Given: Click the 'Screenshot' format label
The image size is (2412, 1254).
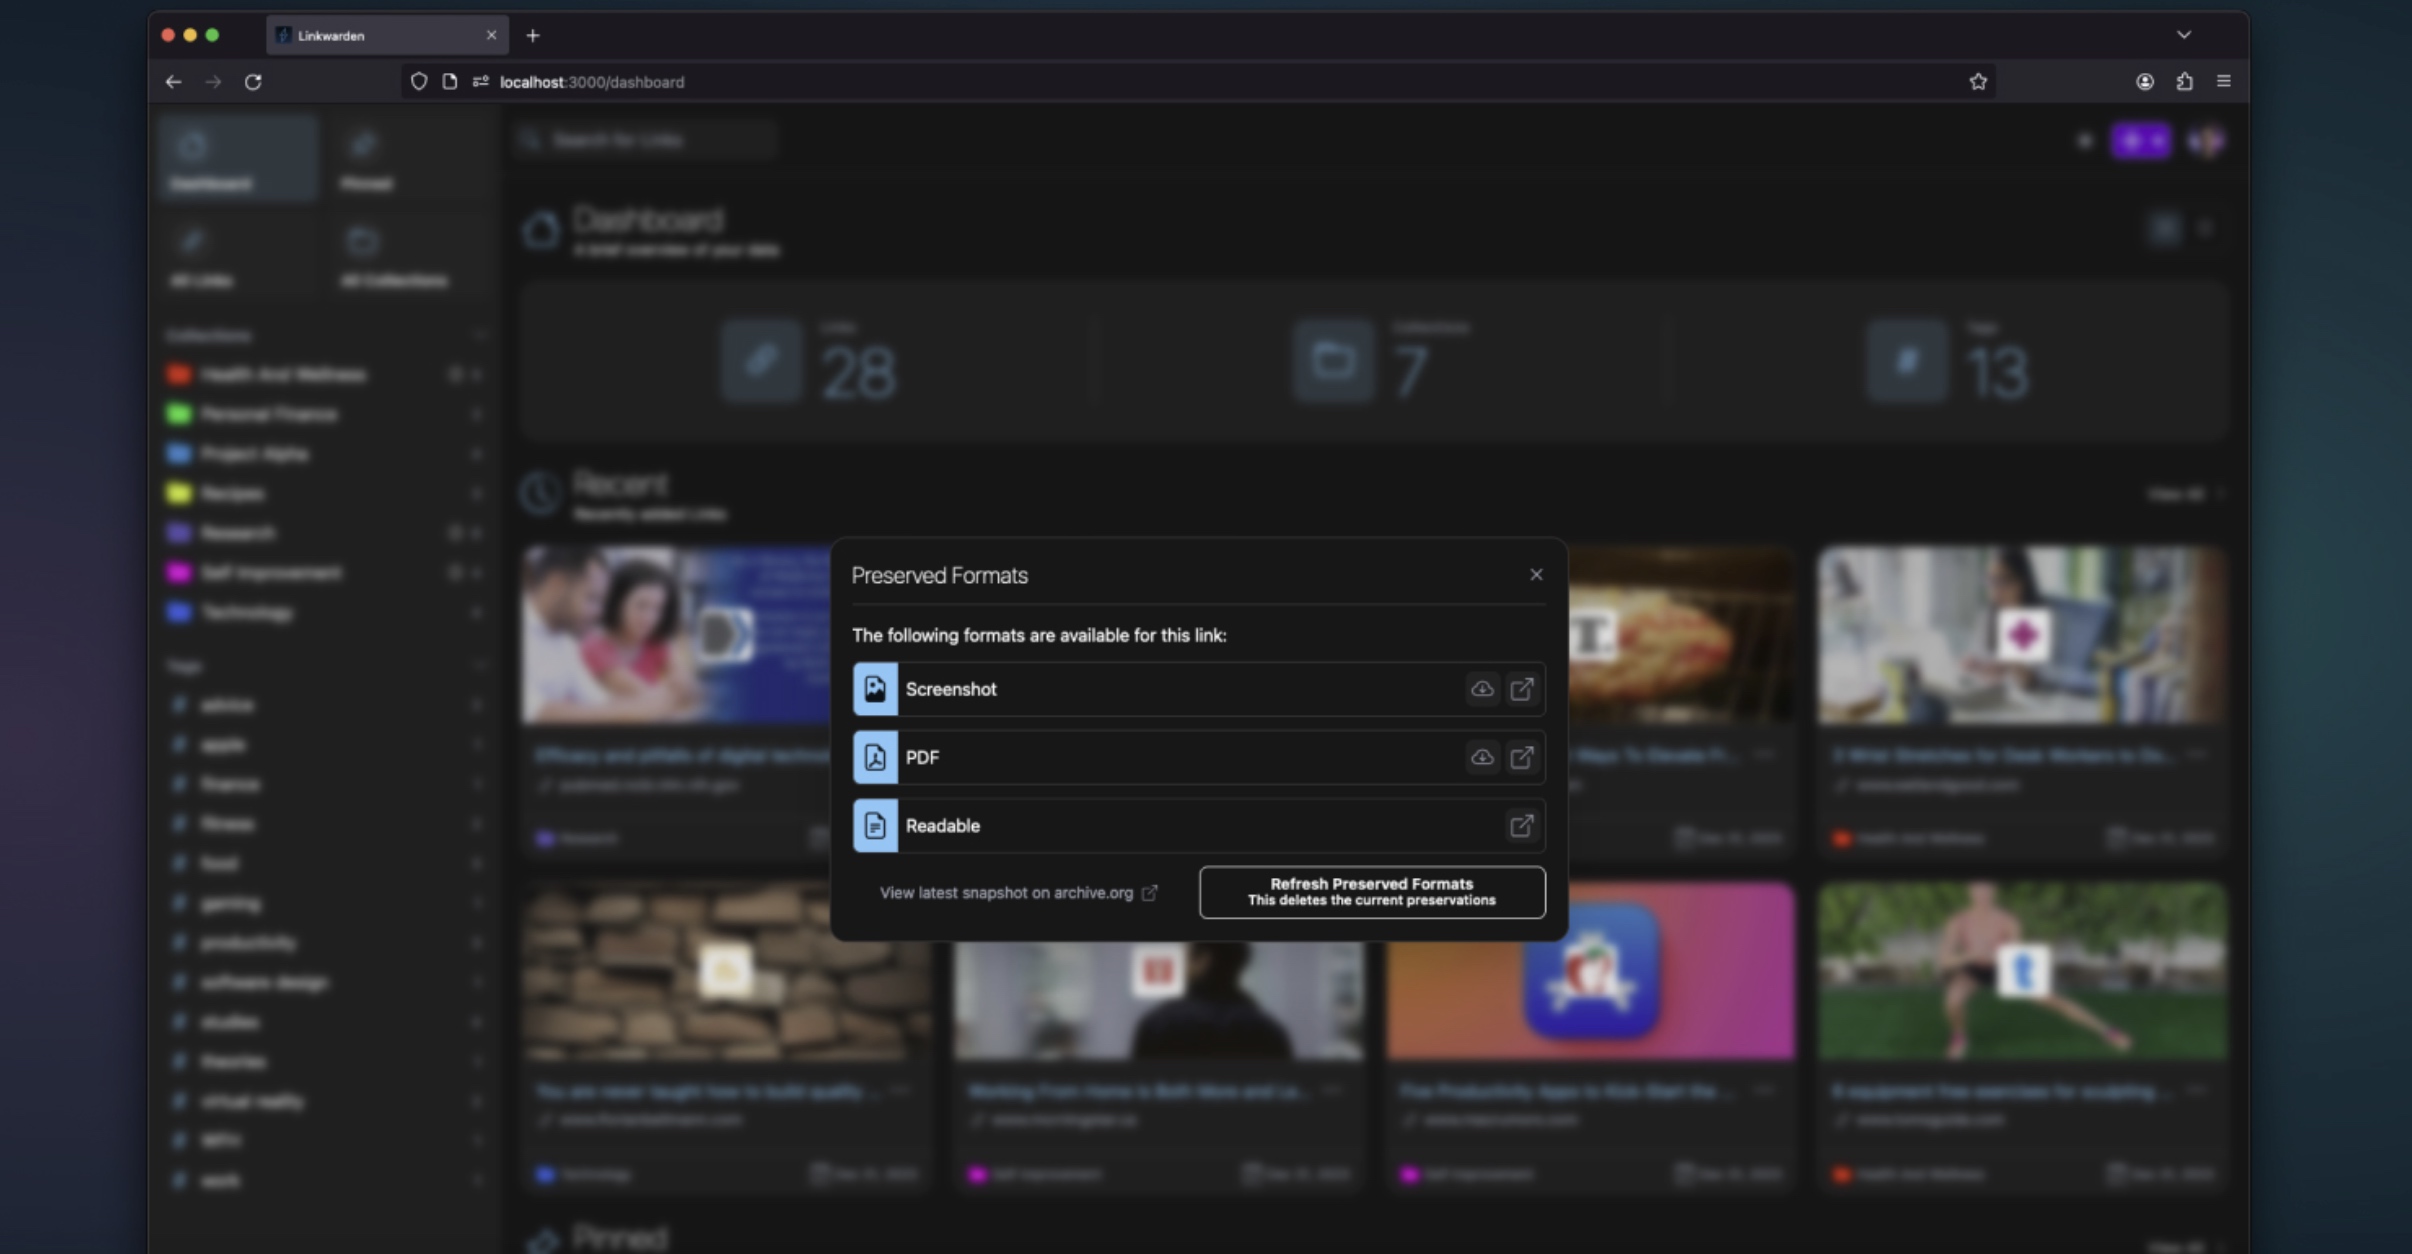Looking at the screenshot, I should coord(951,689).
